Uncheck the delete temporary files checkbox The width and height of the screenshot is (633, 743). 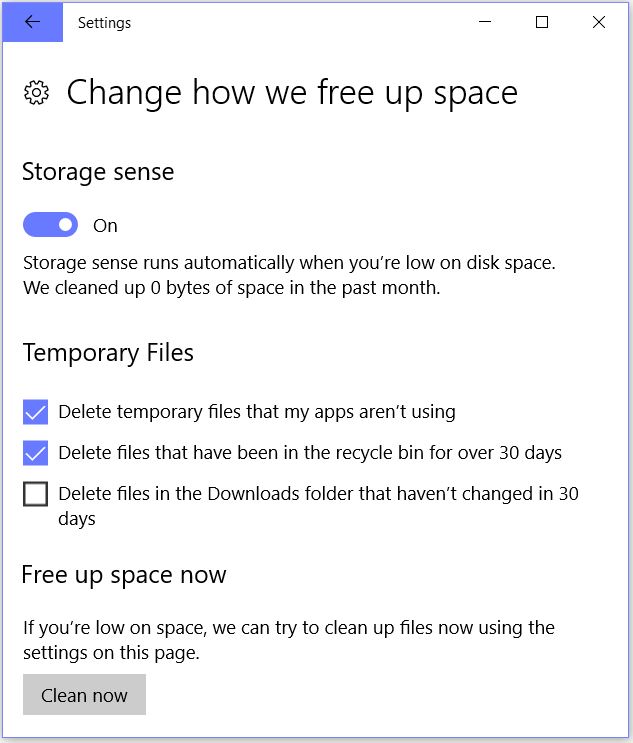coord(36,412)
